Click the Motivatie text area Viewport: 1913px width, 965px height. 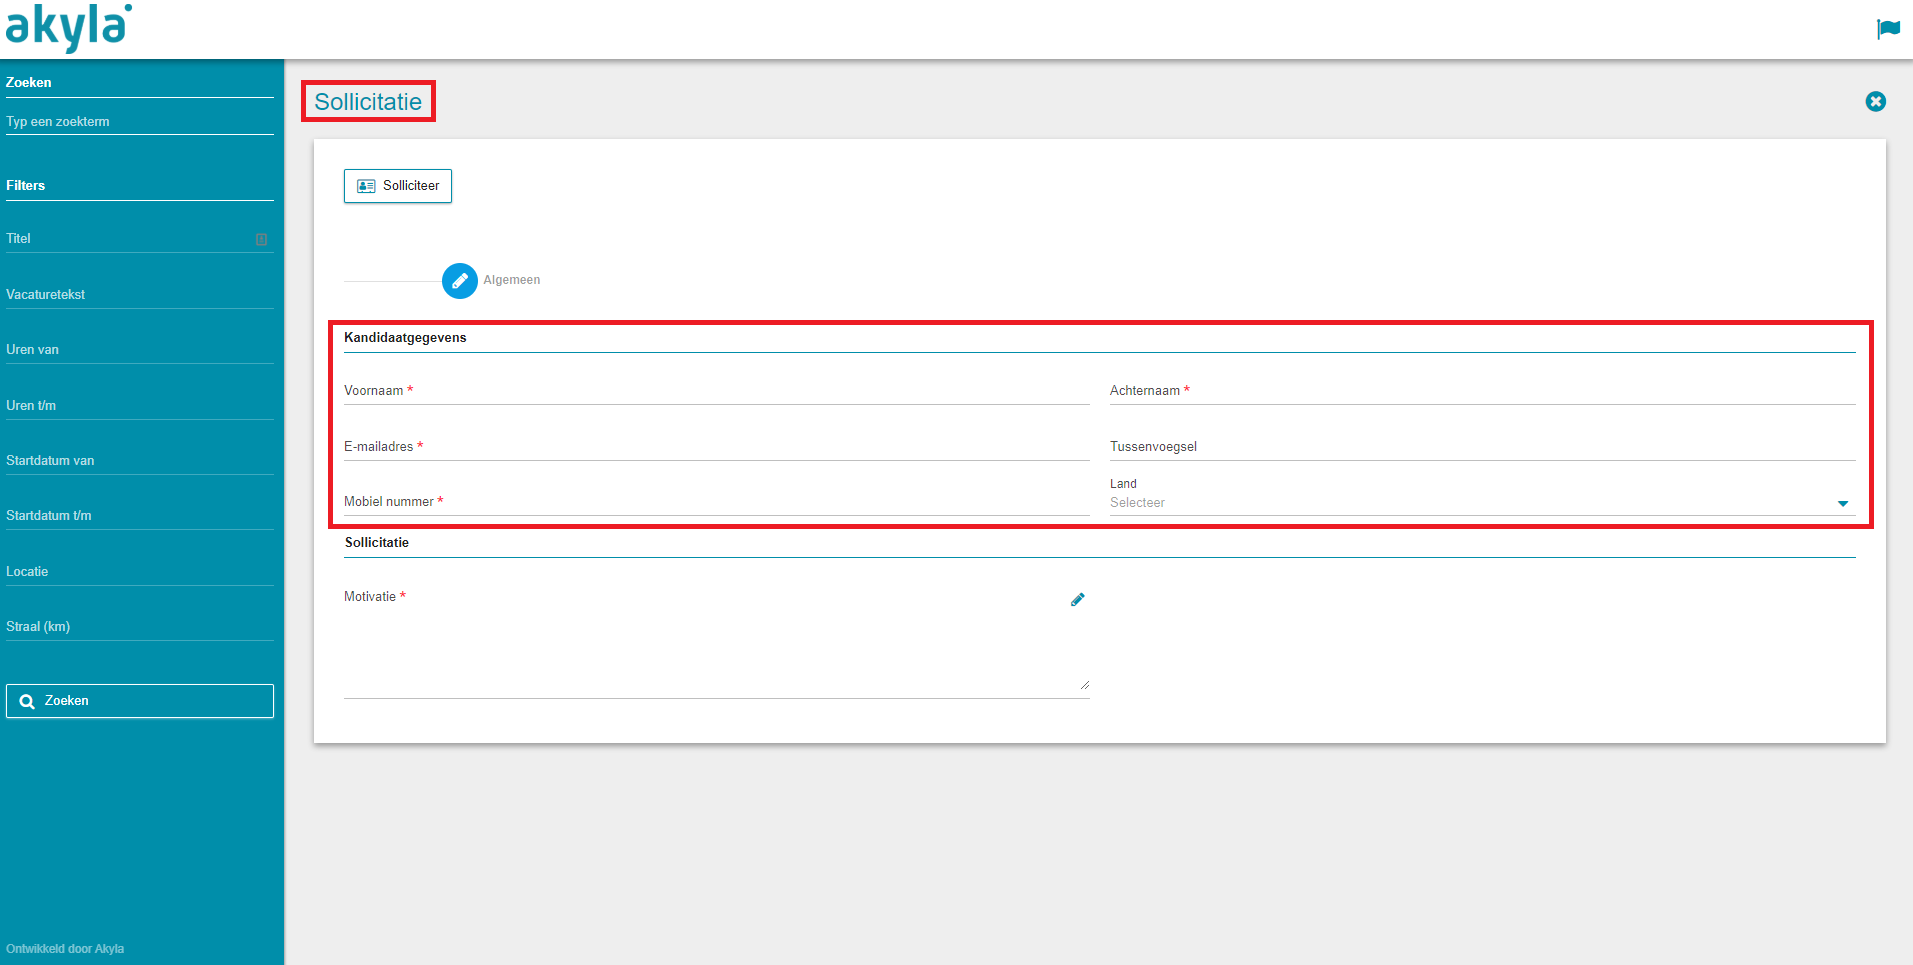pos(717,642)
